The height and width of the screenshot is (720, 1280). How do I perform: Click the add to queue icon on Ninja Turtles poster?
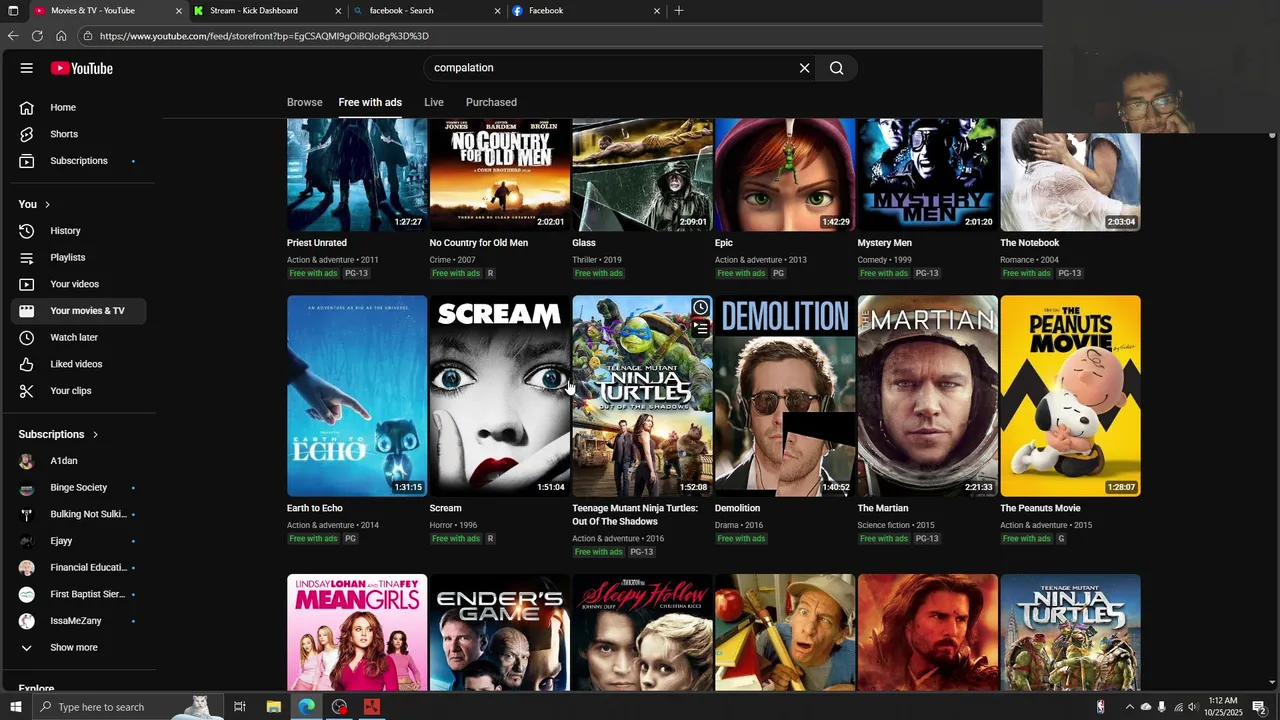pyautogui.click(x=700, y=328)
